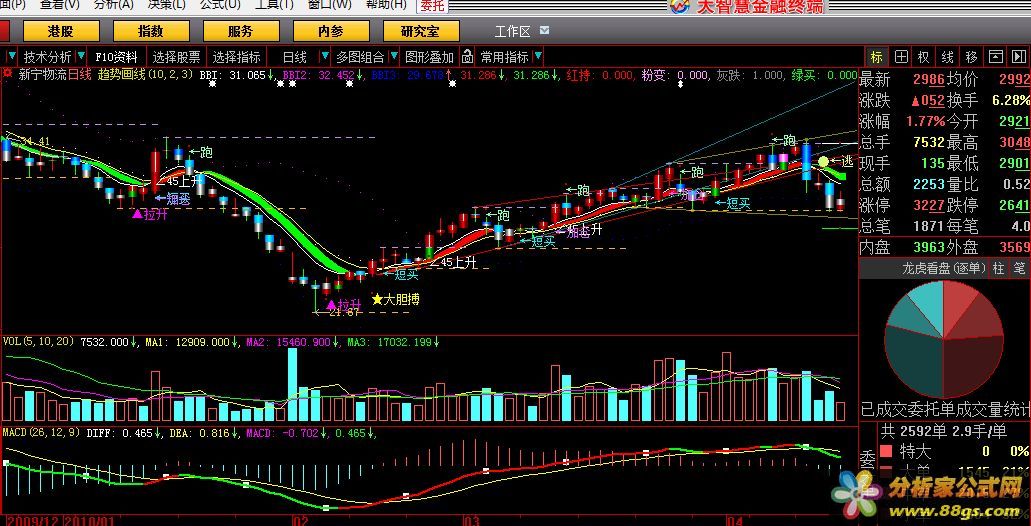Select the 权 rights-adjustment icon
Screen dimensions: 1031x526
tap(923, 57)
